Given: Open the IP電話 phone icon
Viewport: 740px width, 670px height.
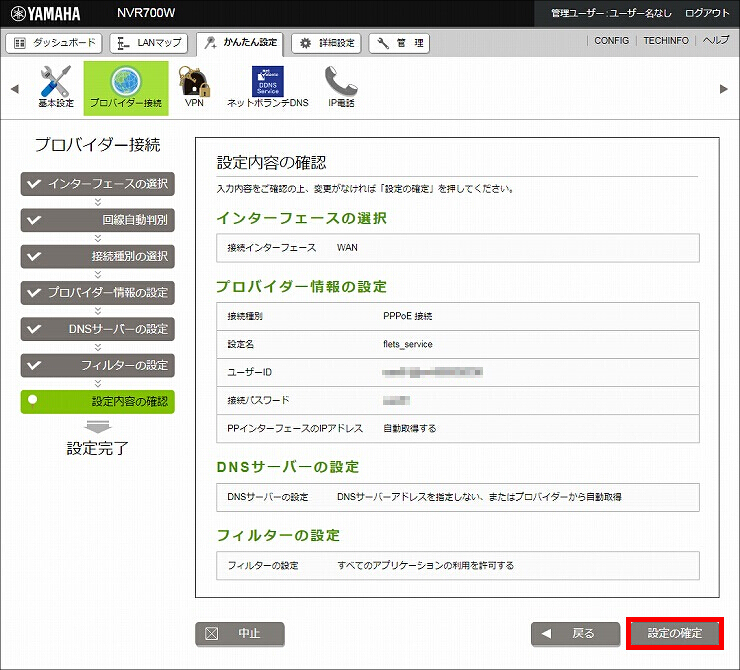Looking at the screenshot, I should click(x=341, y=87).
